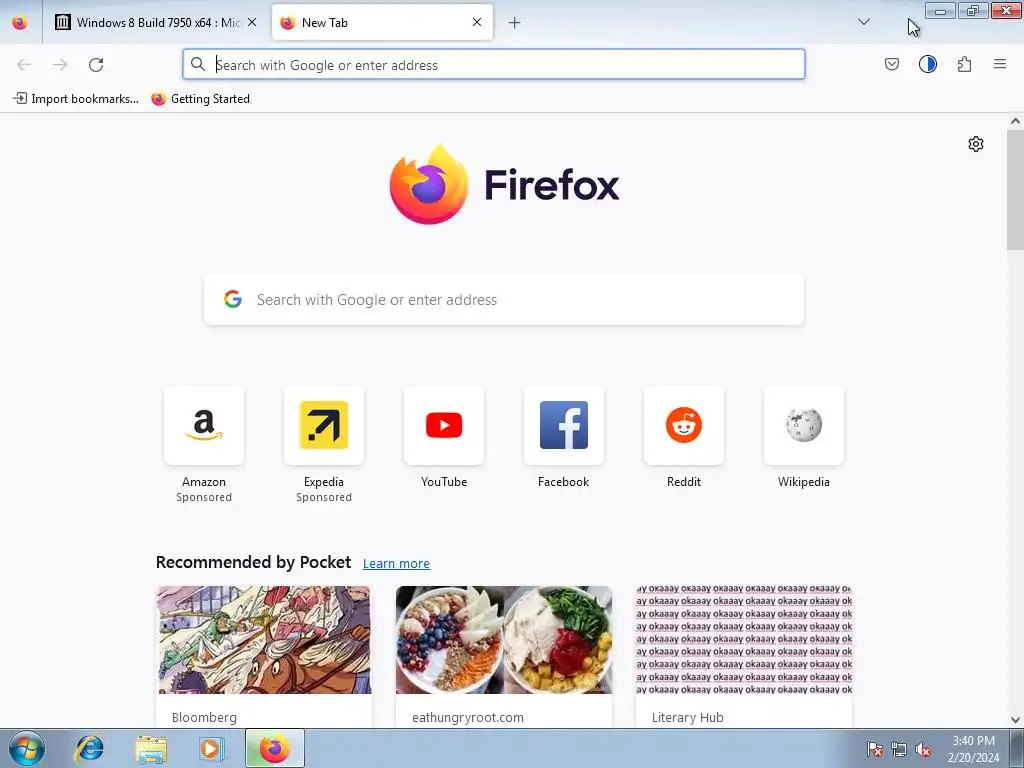Open the clock showing 3:40 PM
The width and height of the screenshot is (1024, 768).
coord(973,749)
